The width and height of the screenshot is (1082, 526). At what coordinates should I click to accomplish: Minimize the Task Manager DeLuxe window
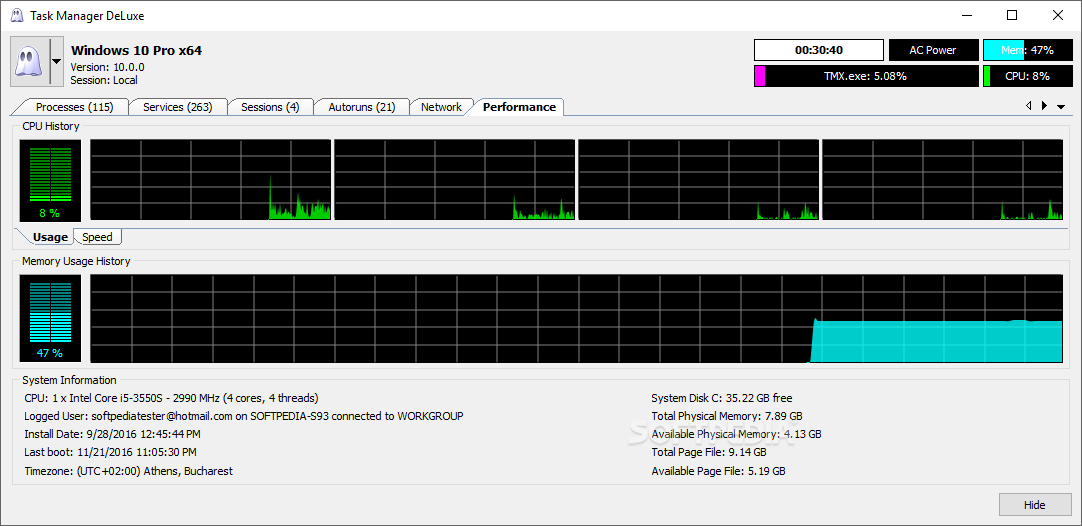(967, 15)
